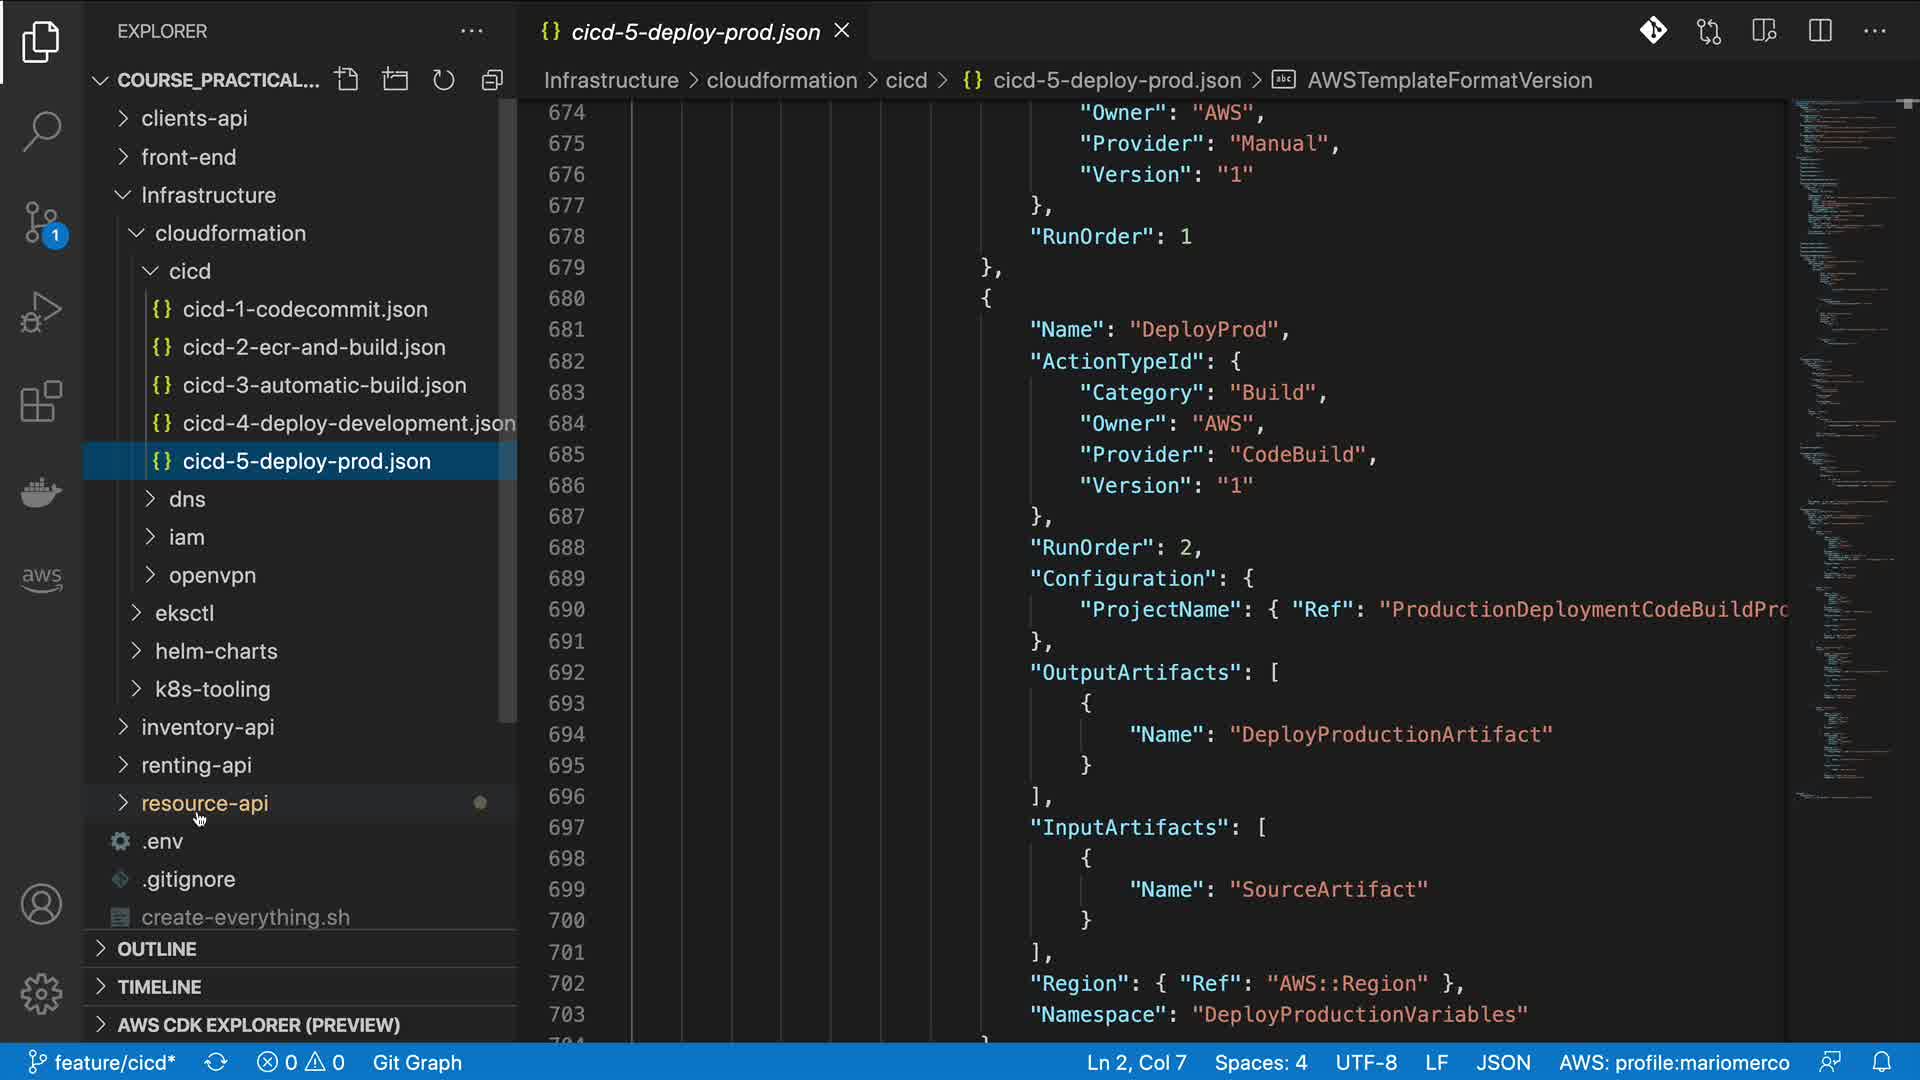
Task: Expand the OUTLINE section
Action: click(157, 948)
